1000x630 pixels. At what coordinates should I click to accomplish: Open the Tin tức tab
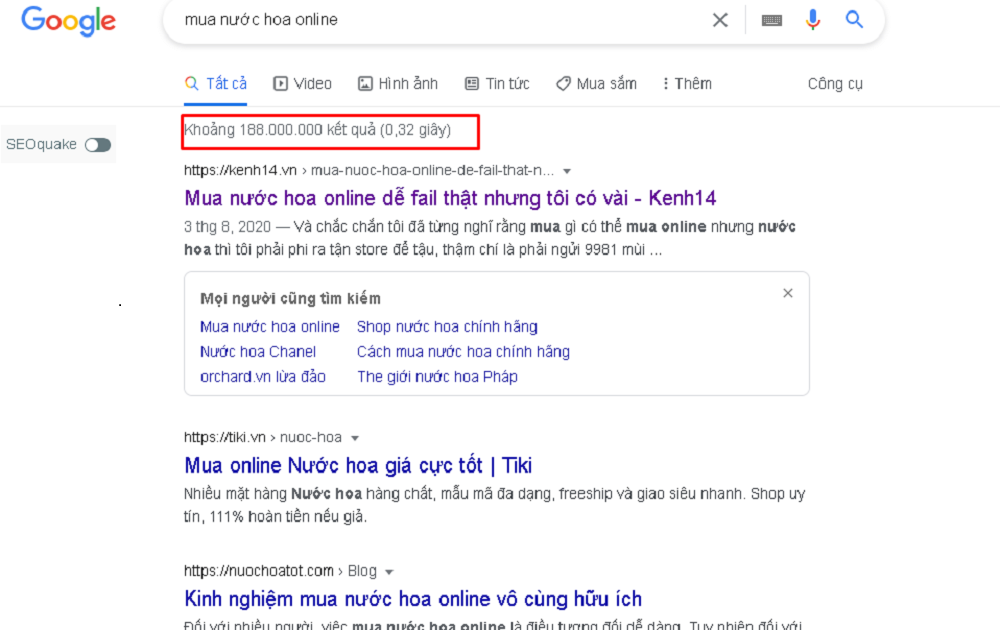497,84
